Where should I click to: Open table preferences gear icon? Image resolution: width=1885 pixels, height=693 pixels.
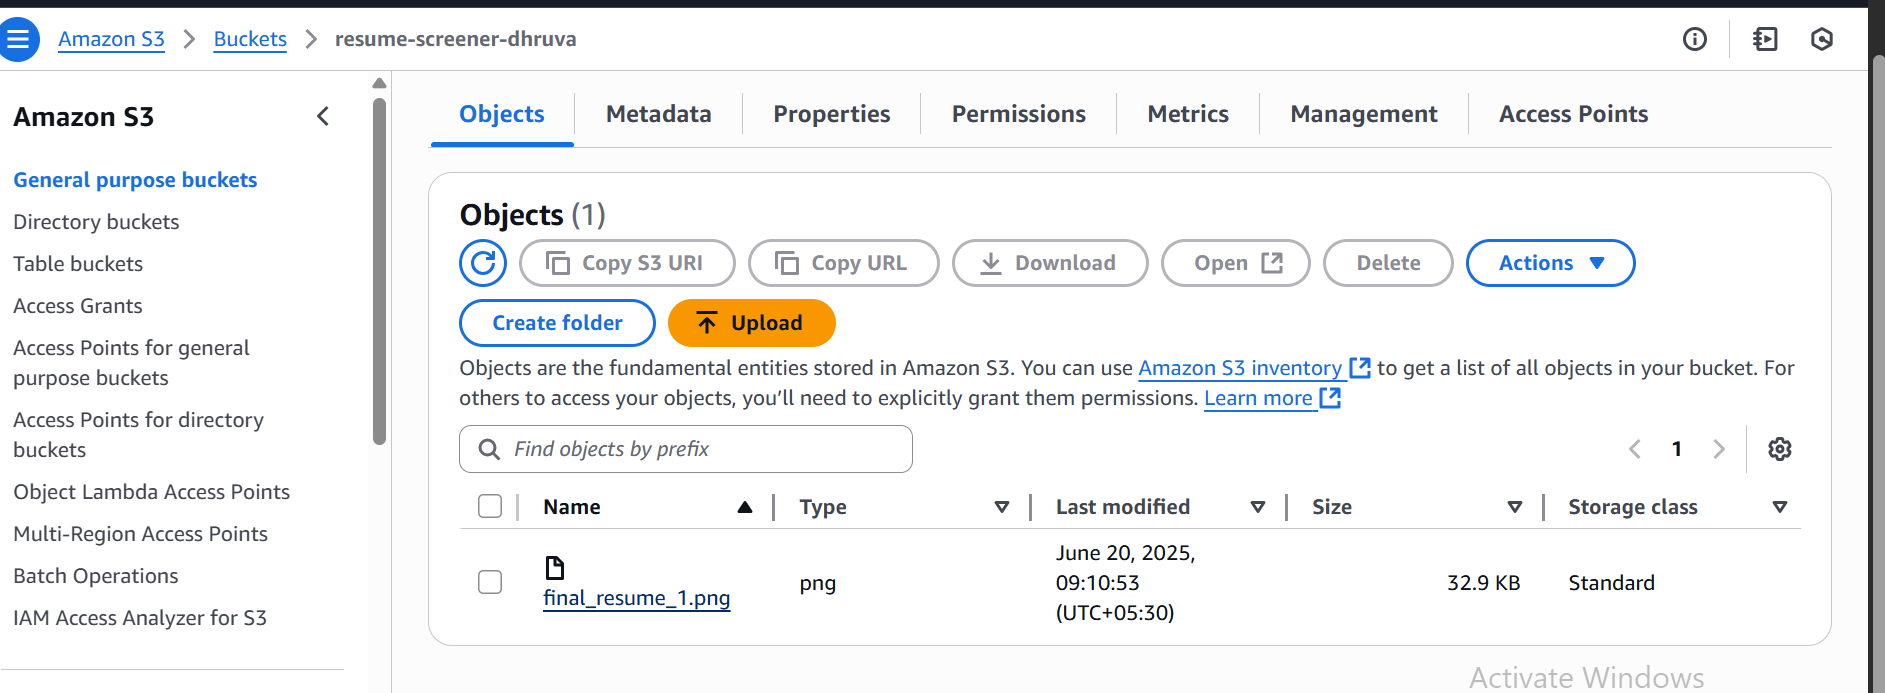(x=1779, y=449)
